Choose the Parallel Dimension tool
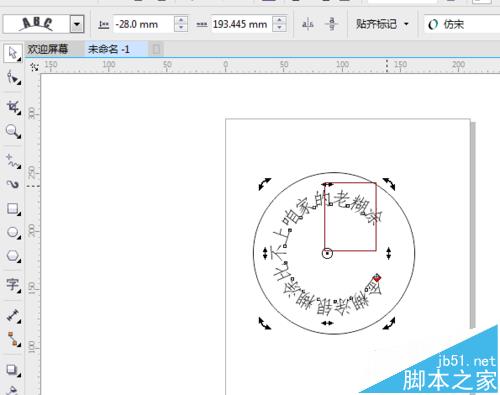The height and width of the screenshot is (395, 500). [13, 315]
